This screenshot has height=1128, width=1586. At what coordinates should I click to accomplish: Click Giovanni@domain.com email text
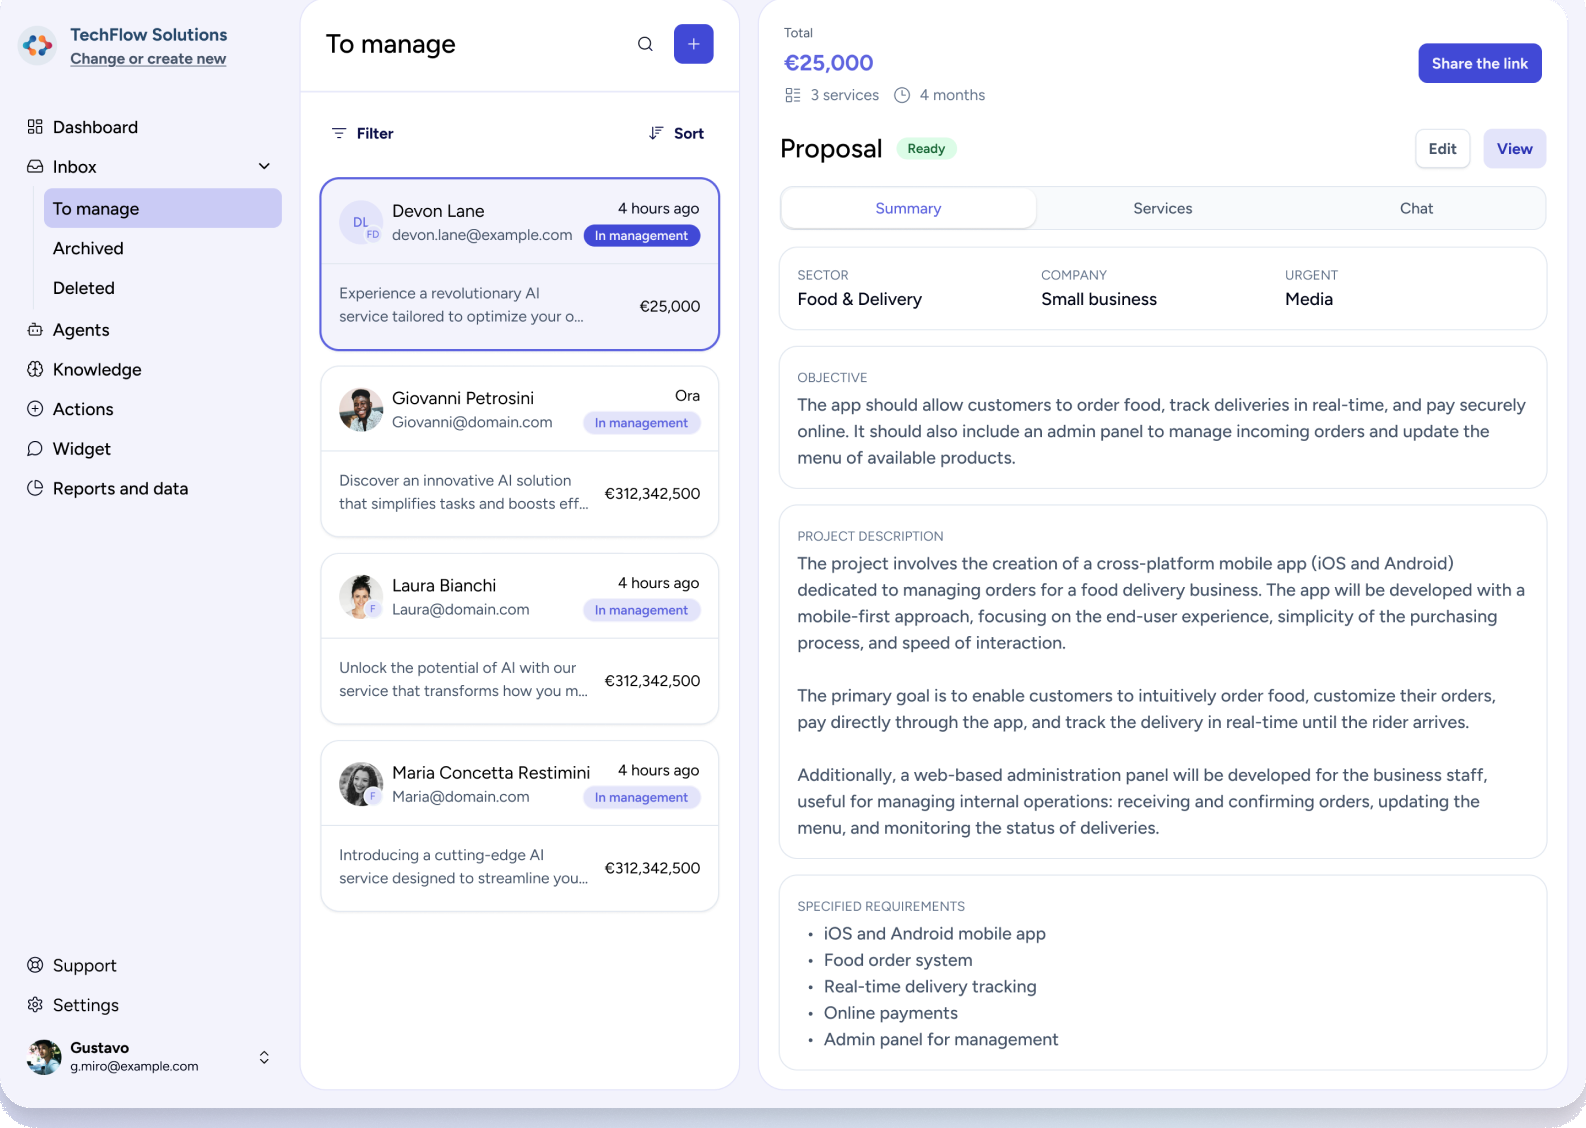(472, 422)
